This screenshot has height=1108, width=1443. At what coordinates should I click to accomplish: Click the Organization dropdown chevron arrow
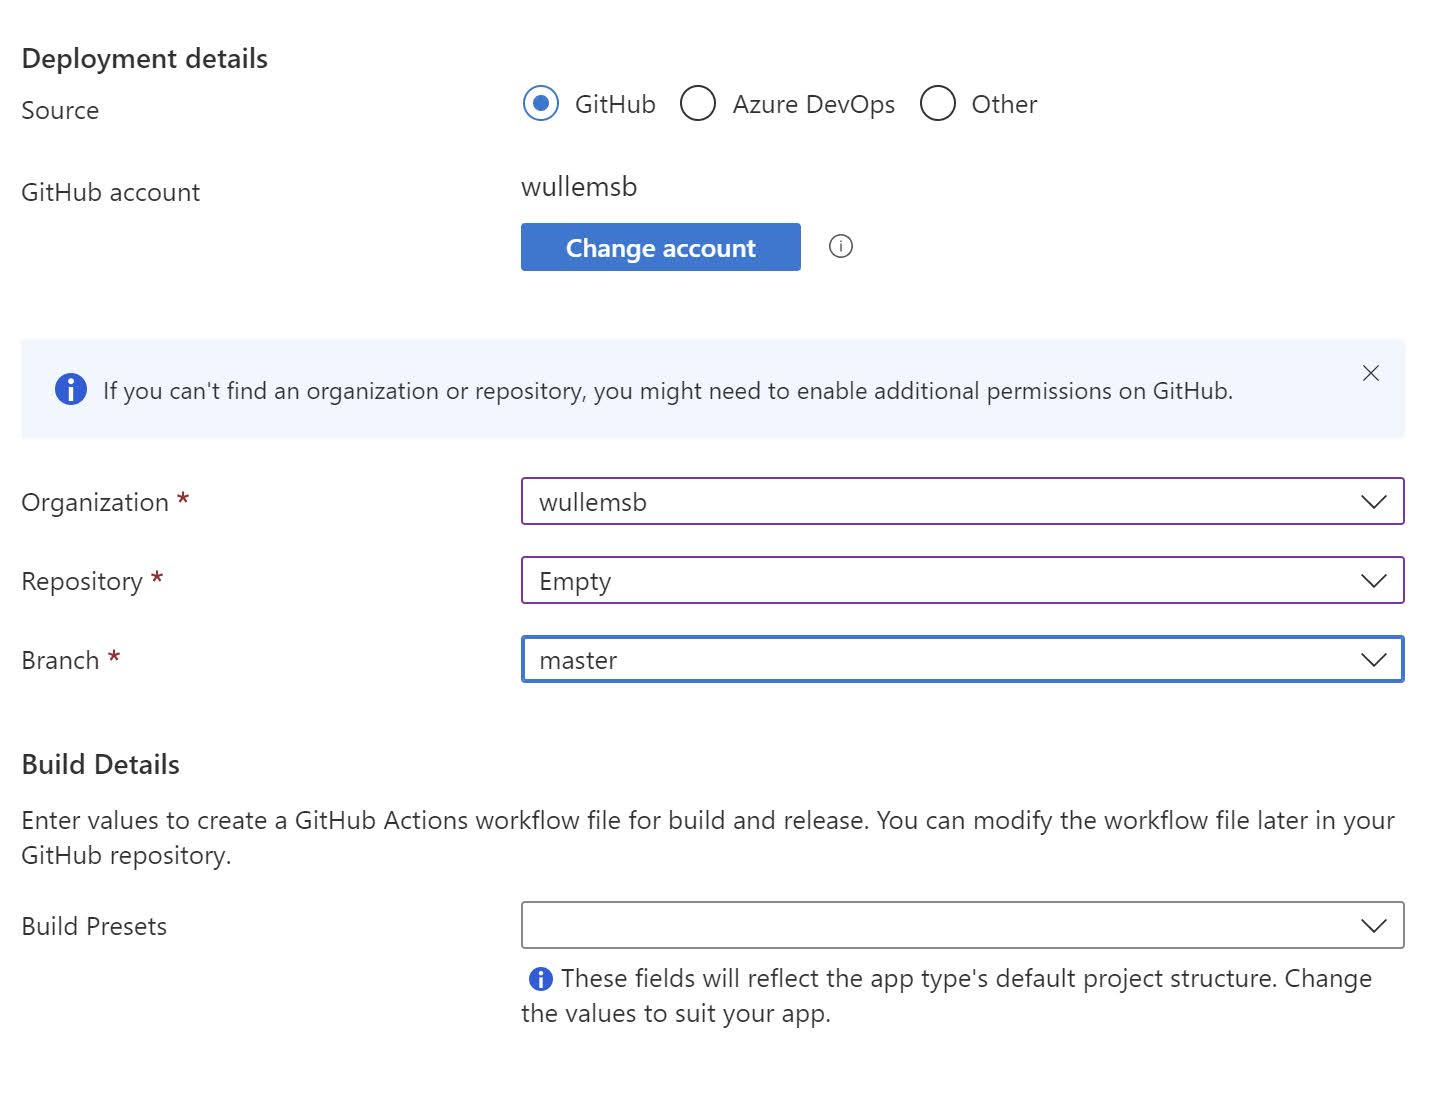[1374, 501]
